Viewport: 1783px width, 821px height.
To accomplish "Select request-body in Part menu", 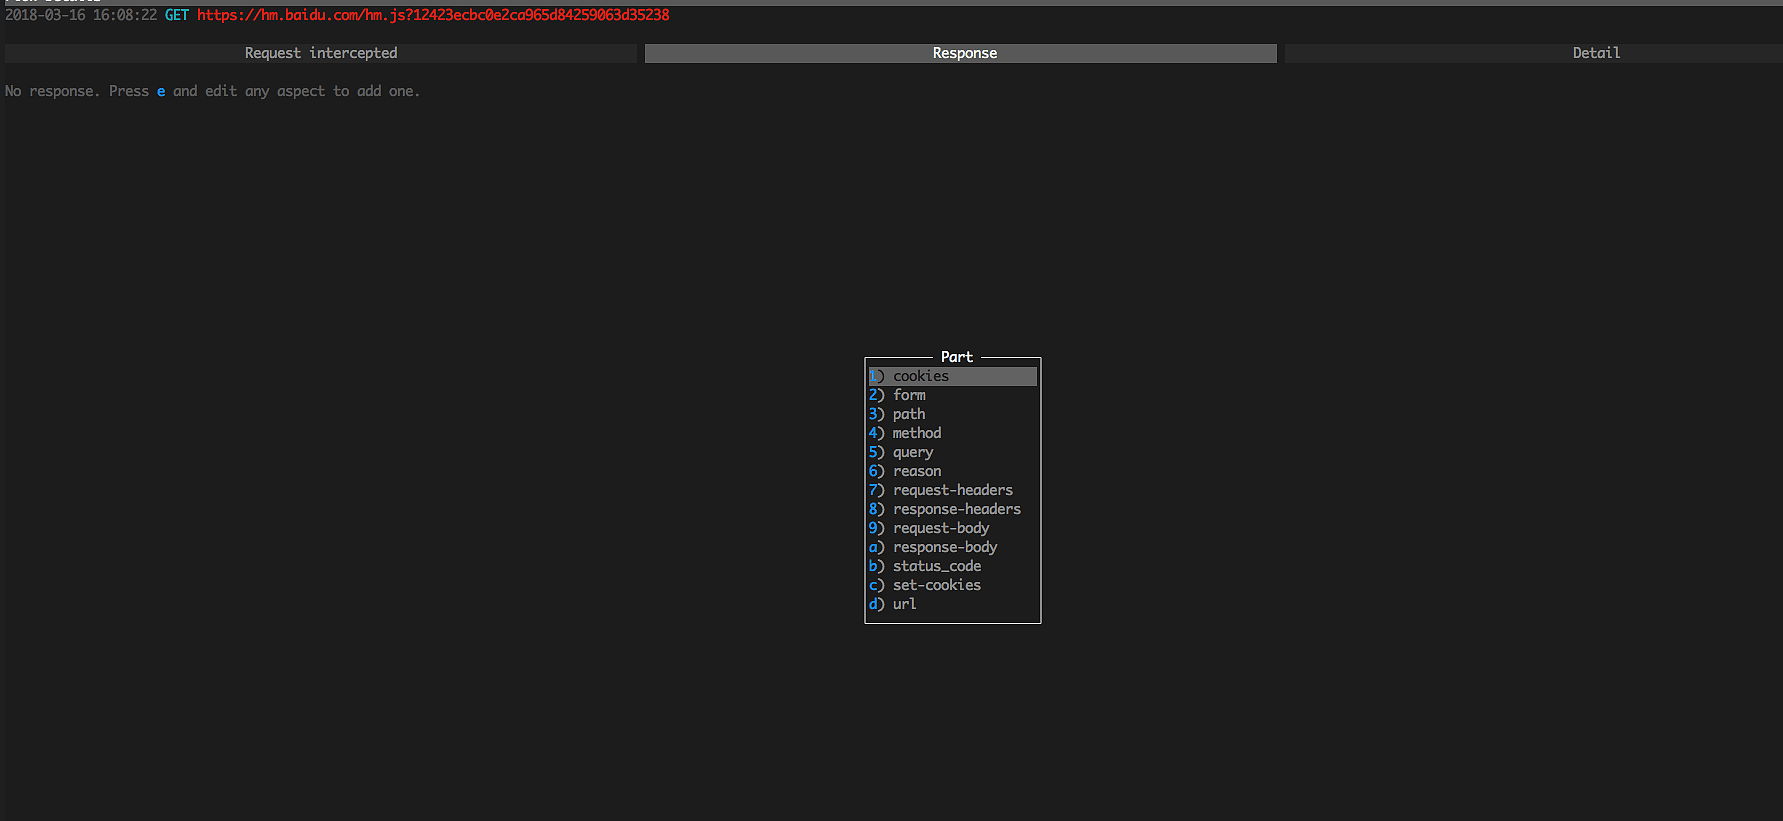I will [x=940, y=528].
